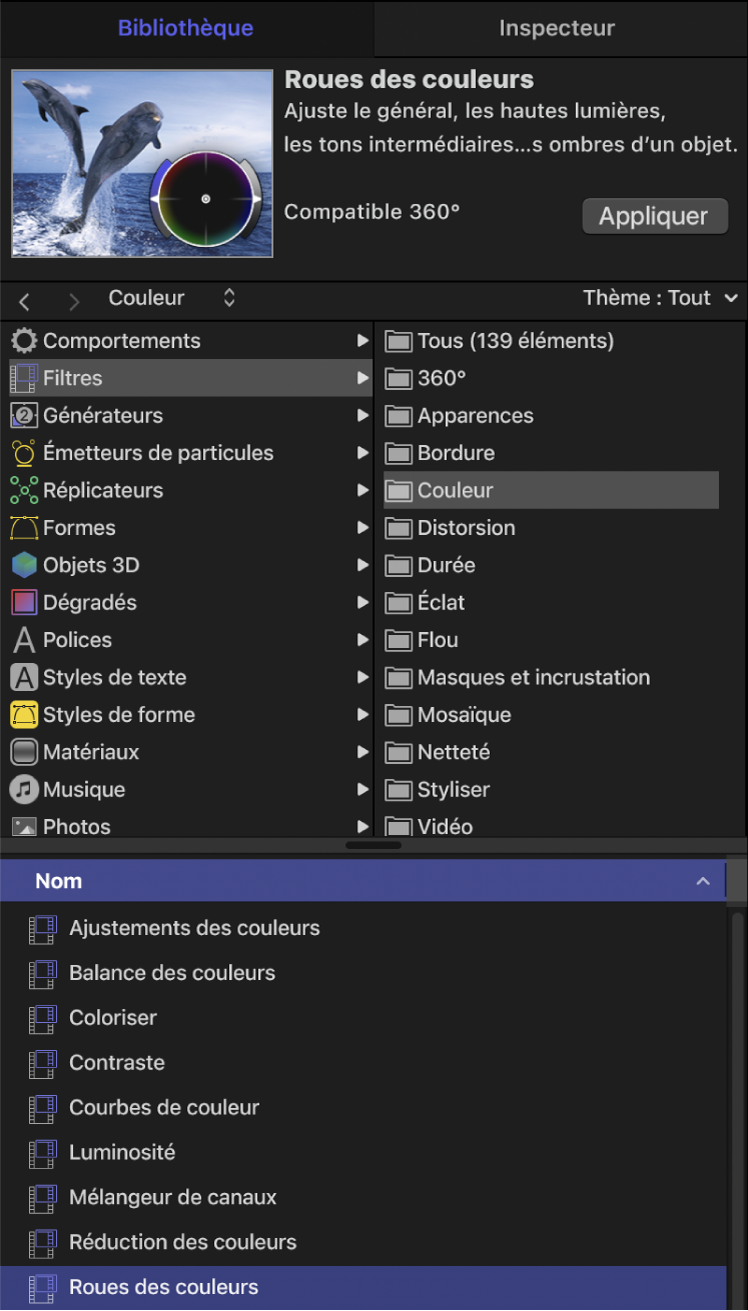Select the Coloriser filter icon
Image resolution: width=748 pixels, height=1311 pixels.
(42, 1018)
